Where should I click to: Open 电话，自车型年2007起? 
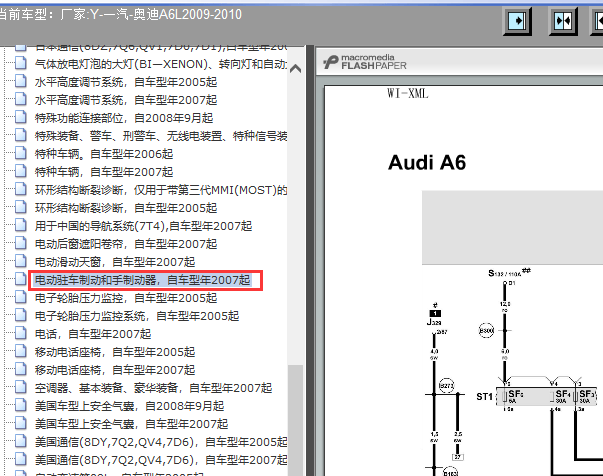pos(93,334)
